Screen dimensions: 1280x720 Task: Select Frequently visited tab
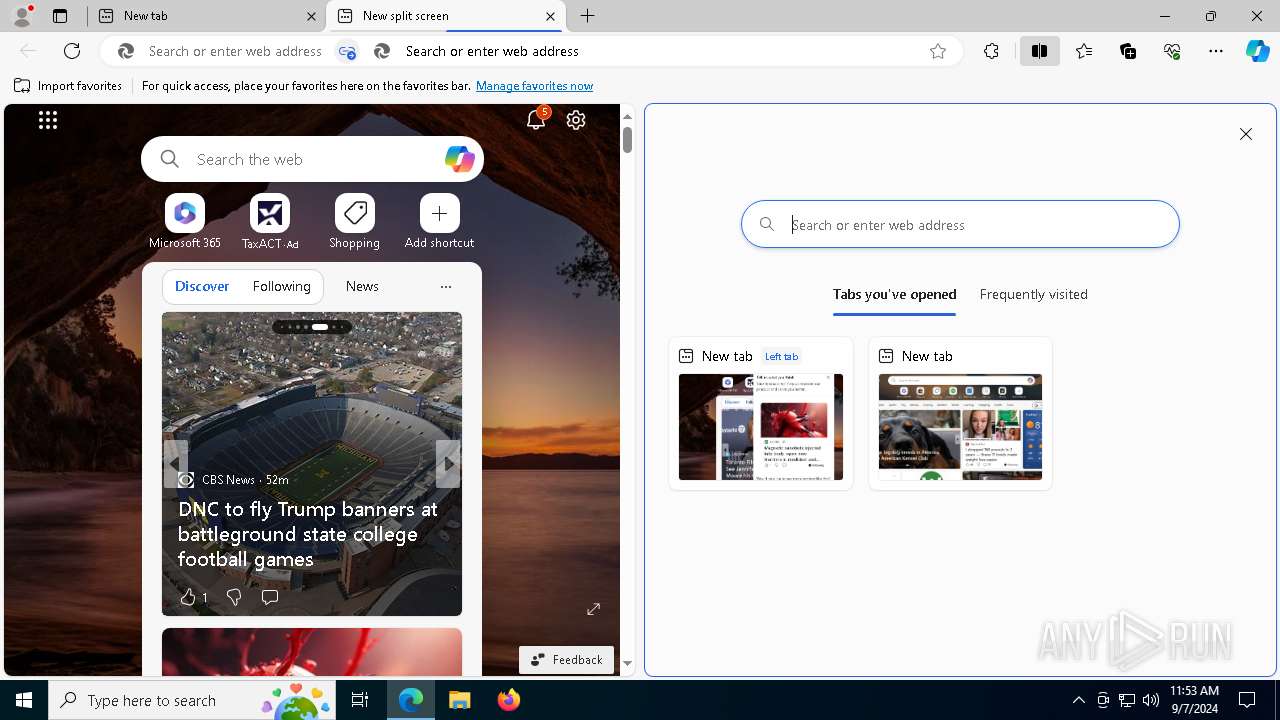[1033, 294]
